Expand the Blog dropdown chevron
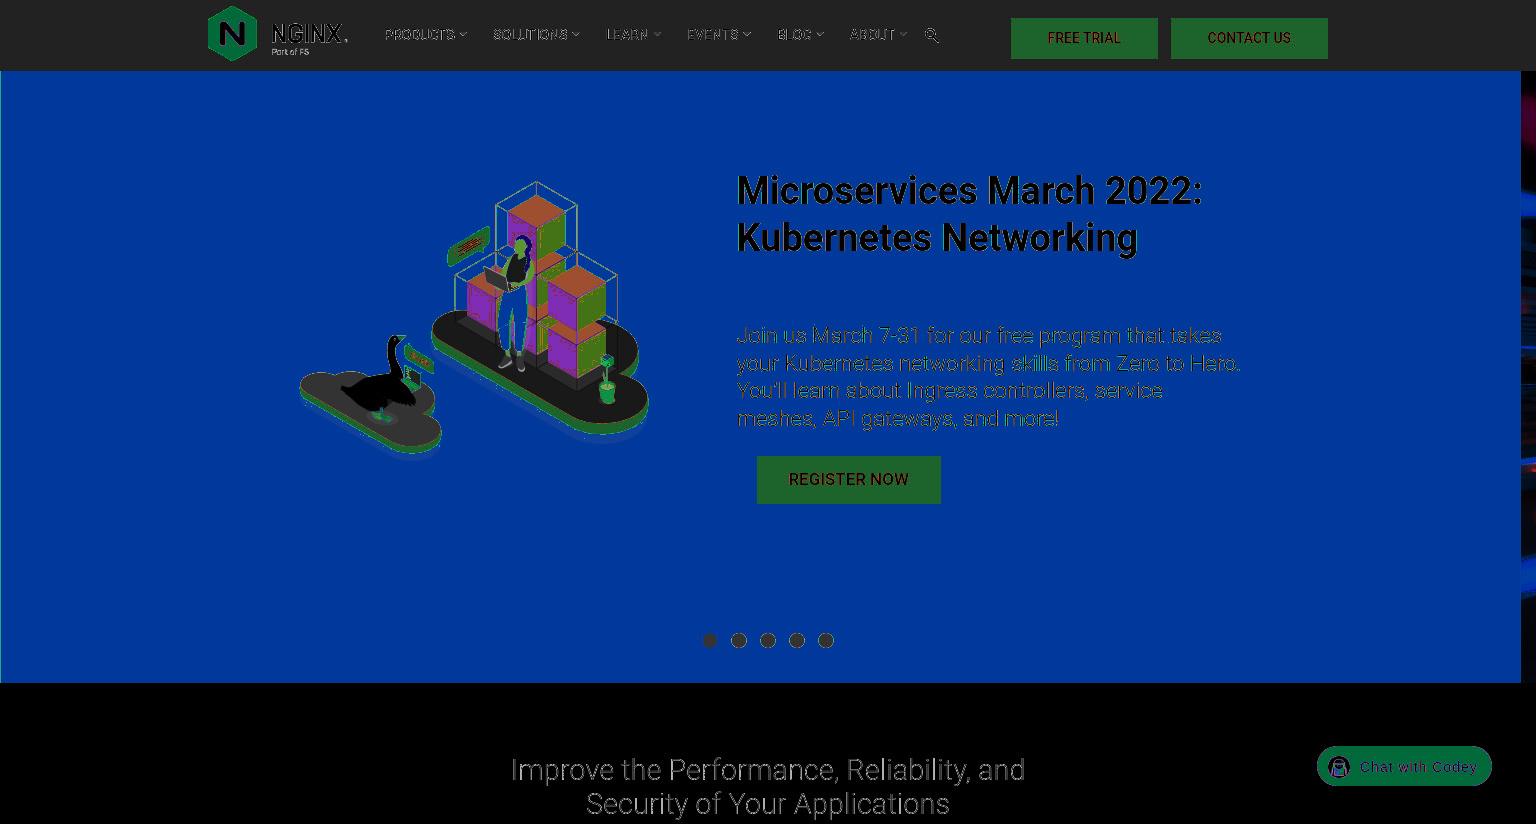 (820, 35)
